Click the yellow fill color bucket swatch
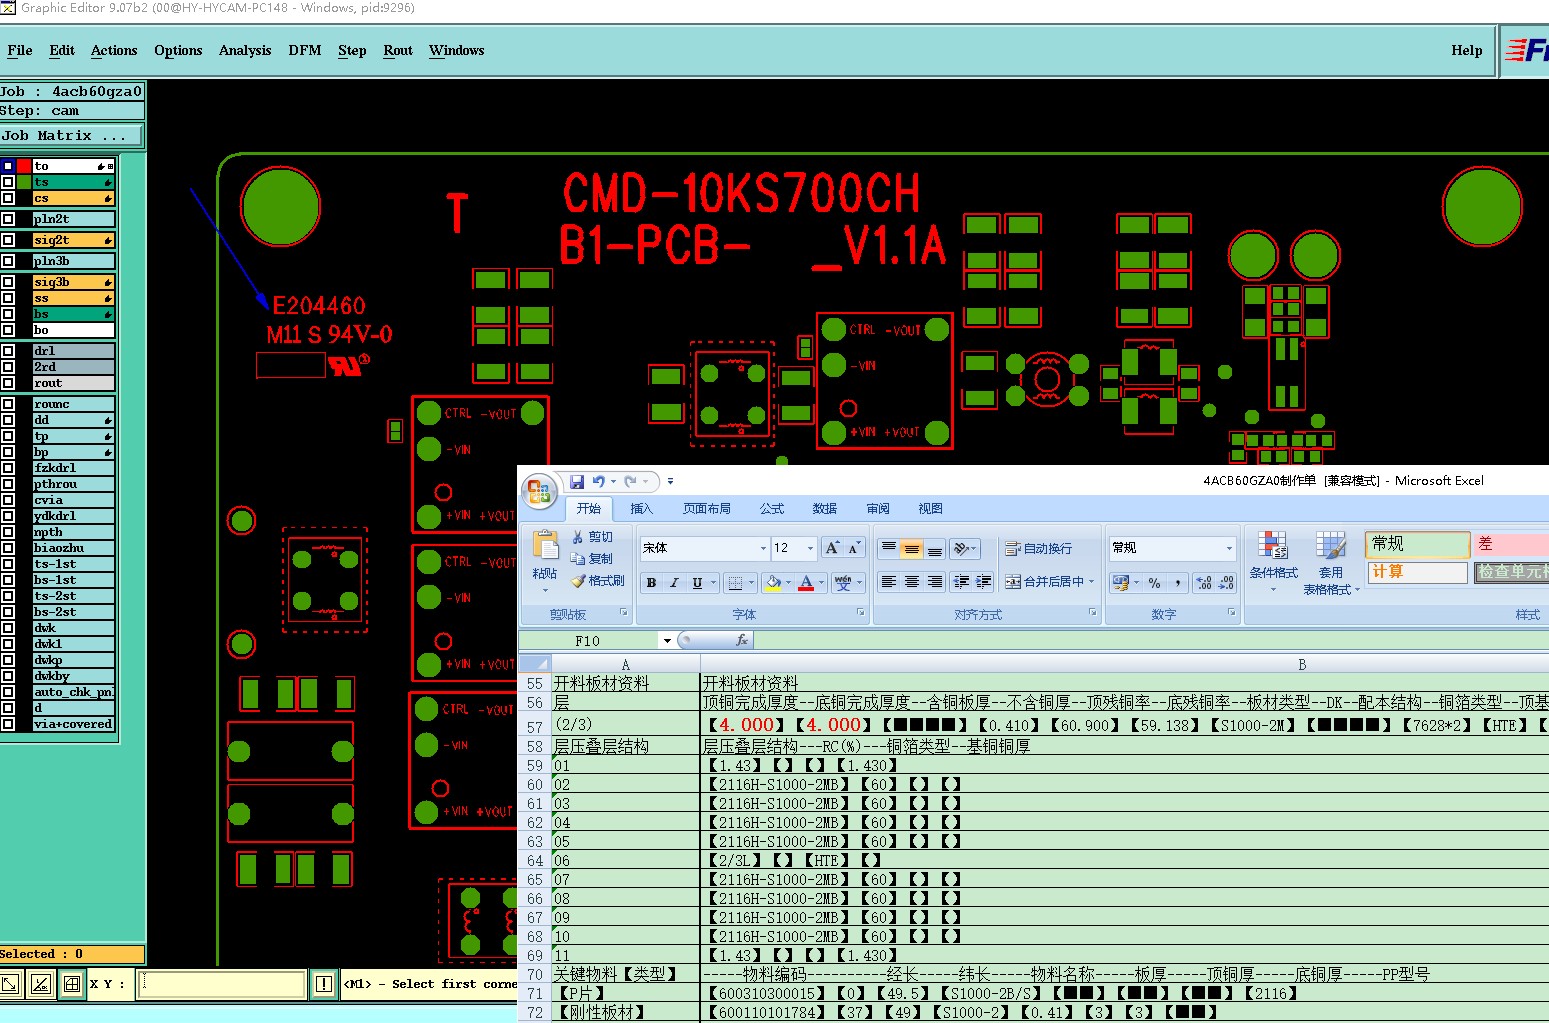 pos(772,583)
